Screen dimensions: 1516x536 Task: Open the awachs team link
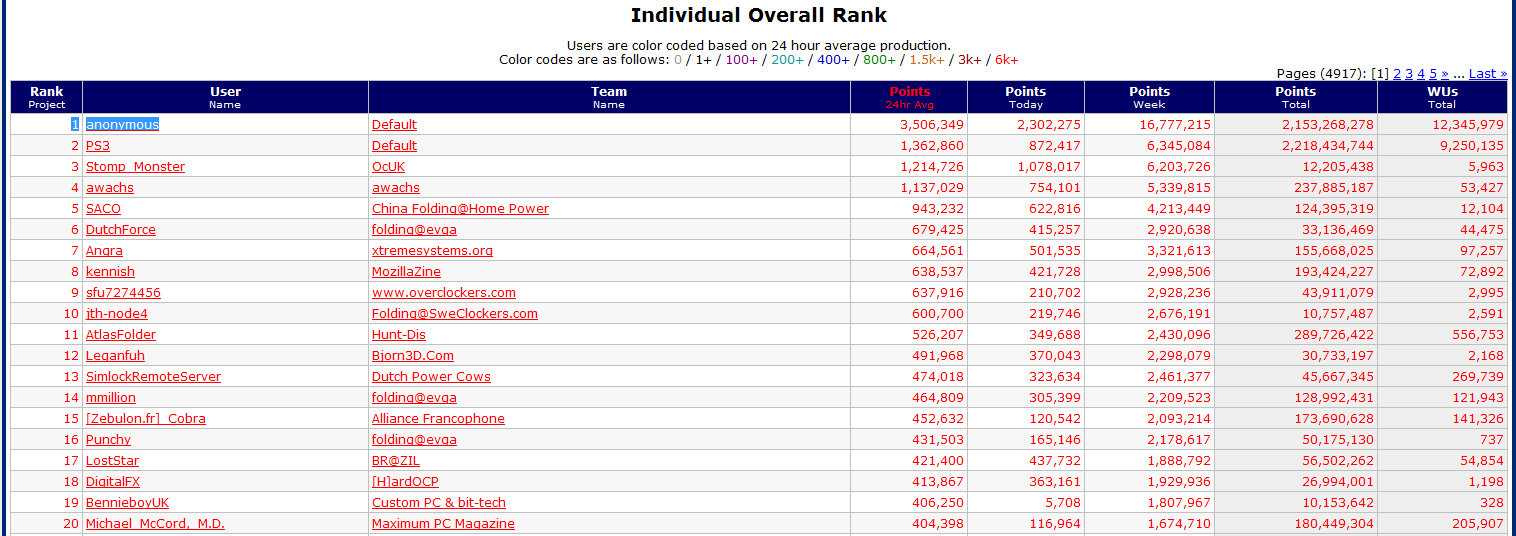point(396,188)
